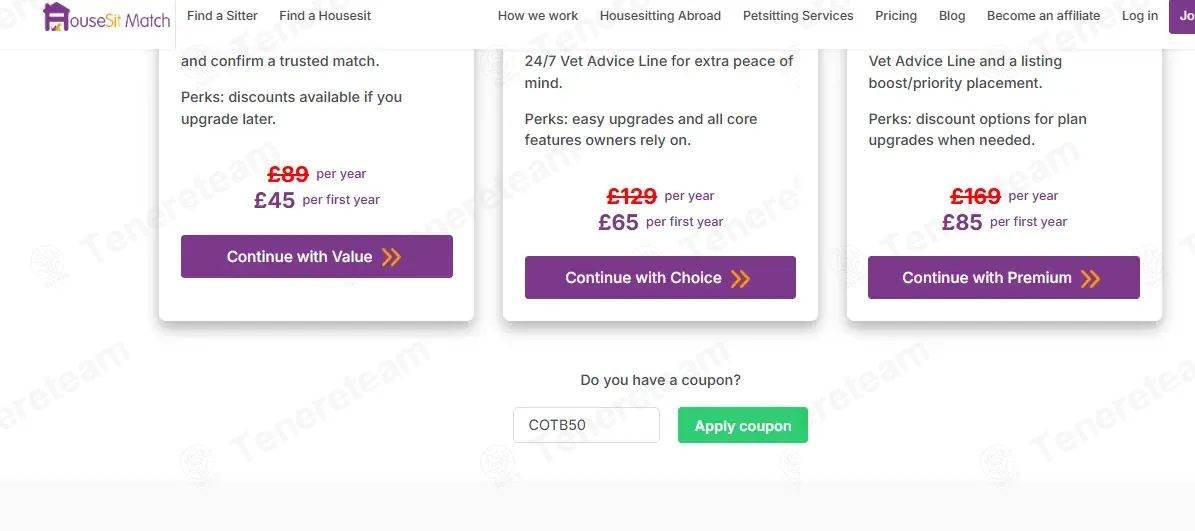Choose the Continue with Choice button
Image resolution: width=1195 pixels, height=531 pixels.
pyautogui.click(x=660, y=277)
